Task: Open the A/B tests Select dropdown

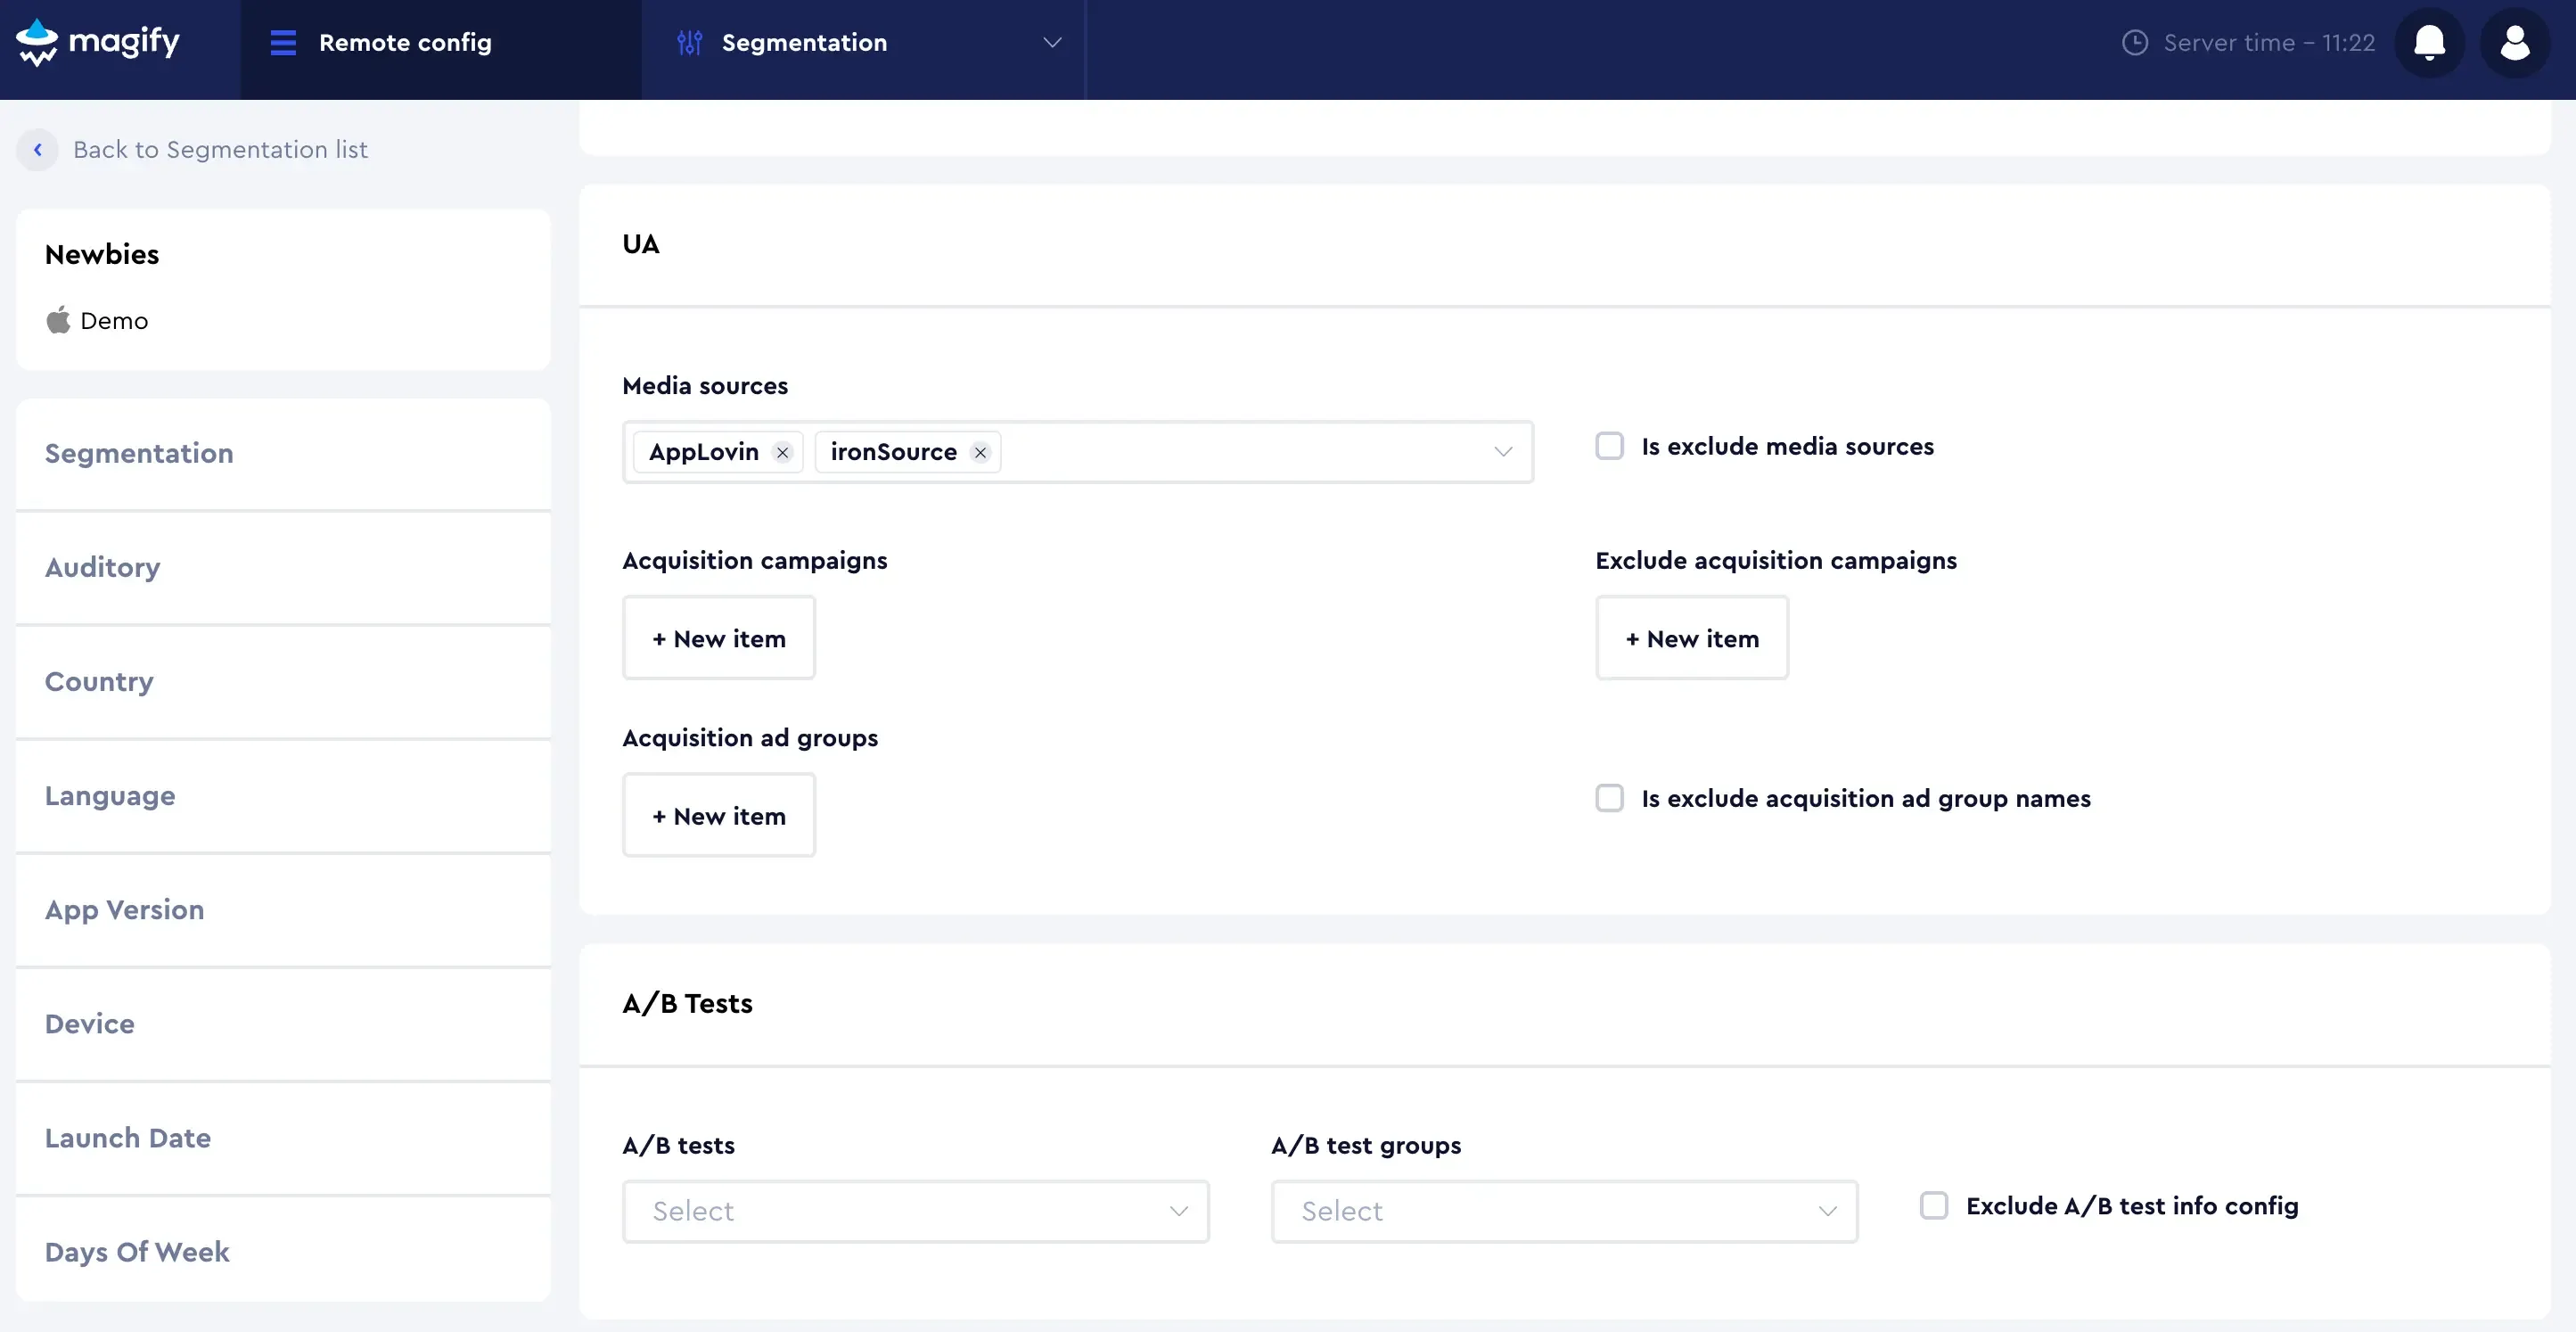Action: coord(915,1211)
